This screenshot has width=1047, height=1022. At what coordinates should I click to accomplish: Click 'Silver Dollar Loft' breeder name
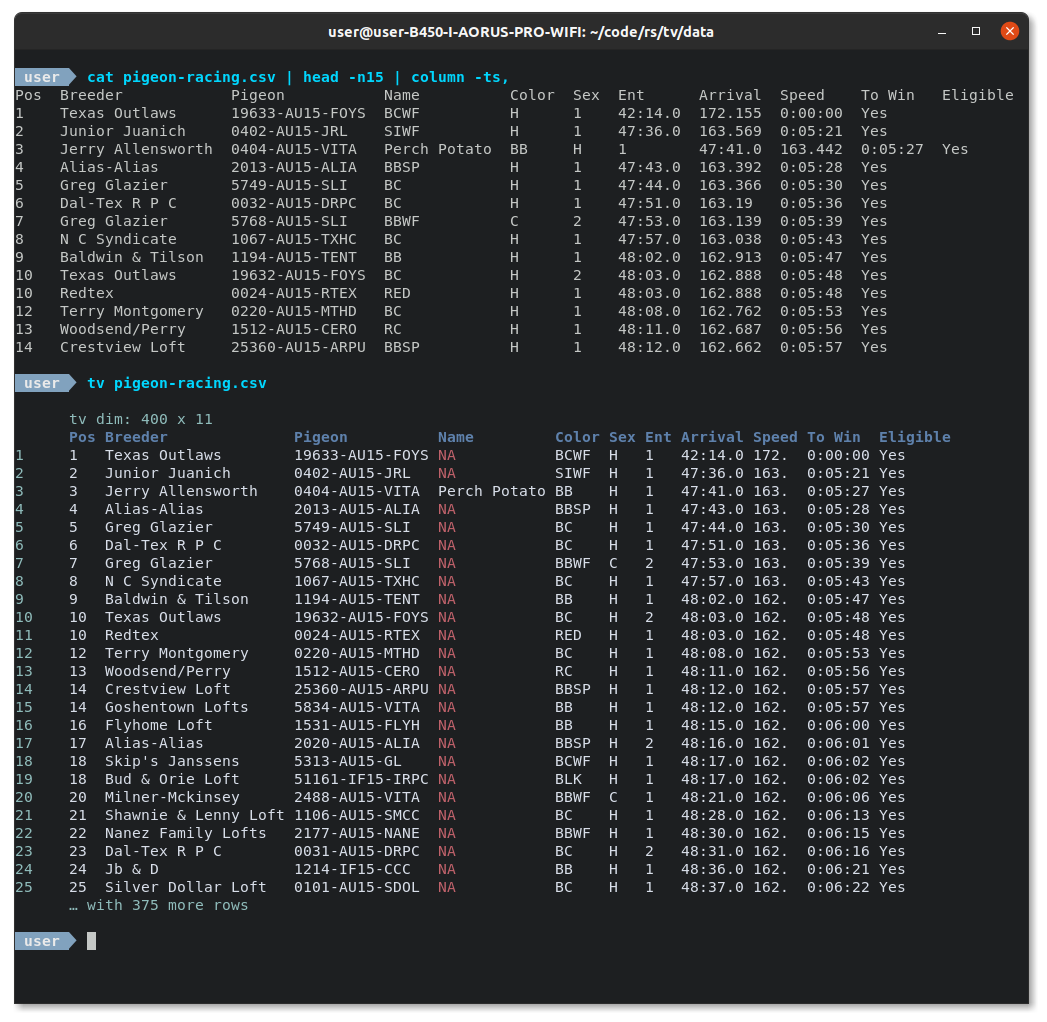185,888
